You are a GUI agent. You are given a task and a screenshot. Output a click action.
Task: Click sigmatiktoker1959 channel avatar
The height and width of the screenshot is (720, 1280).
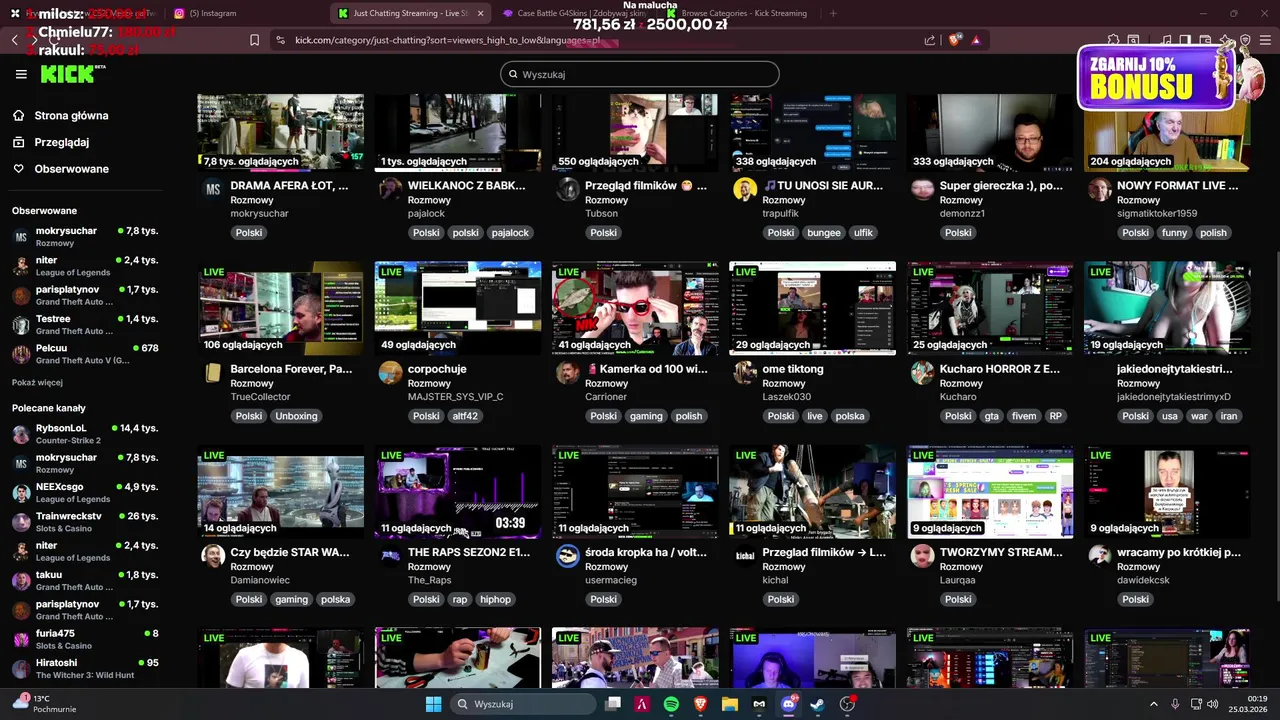1100,189
